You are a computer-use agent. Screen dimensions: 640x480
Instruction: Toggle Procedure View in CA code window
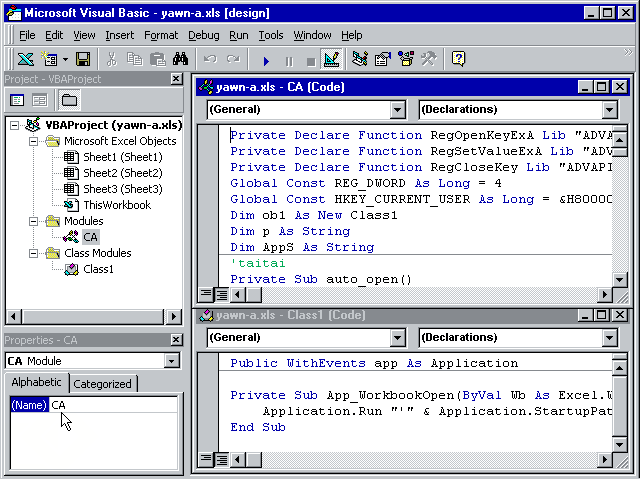click(x=206, y=294)
